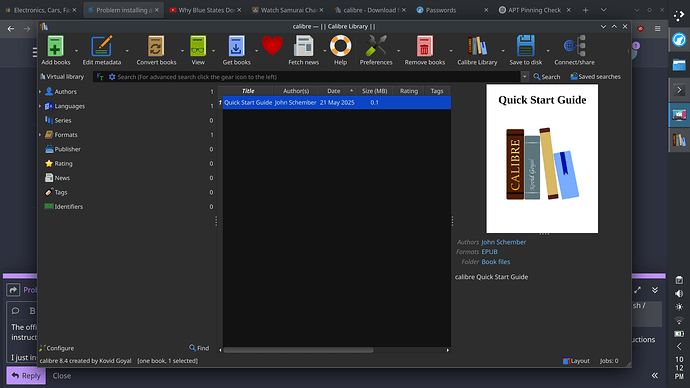Expand the Languages tree category
This screenshot has width=690, height=388.
pos(40,106)
